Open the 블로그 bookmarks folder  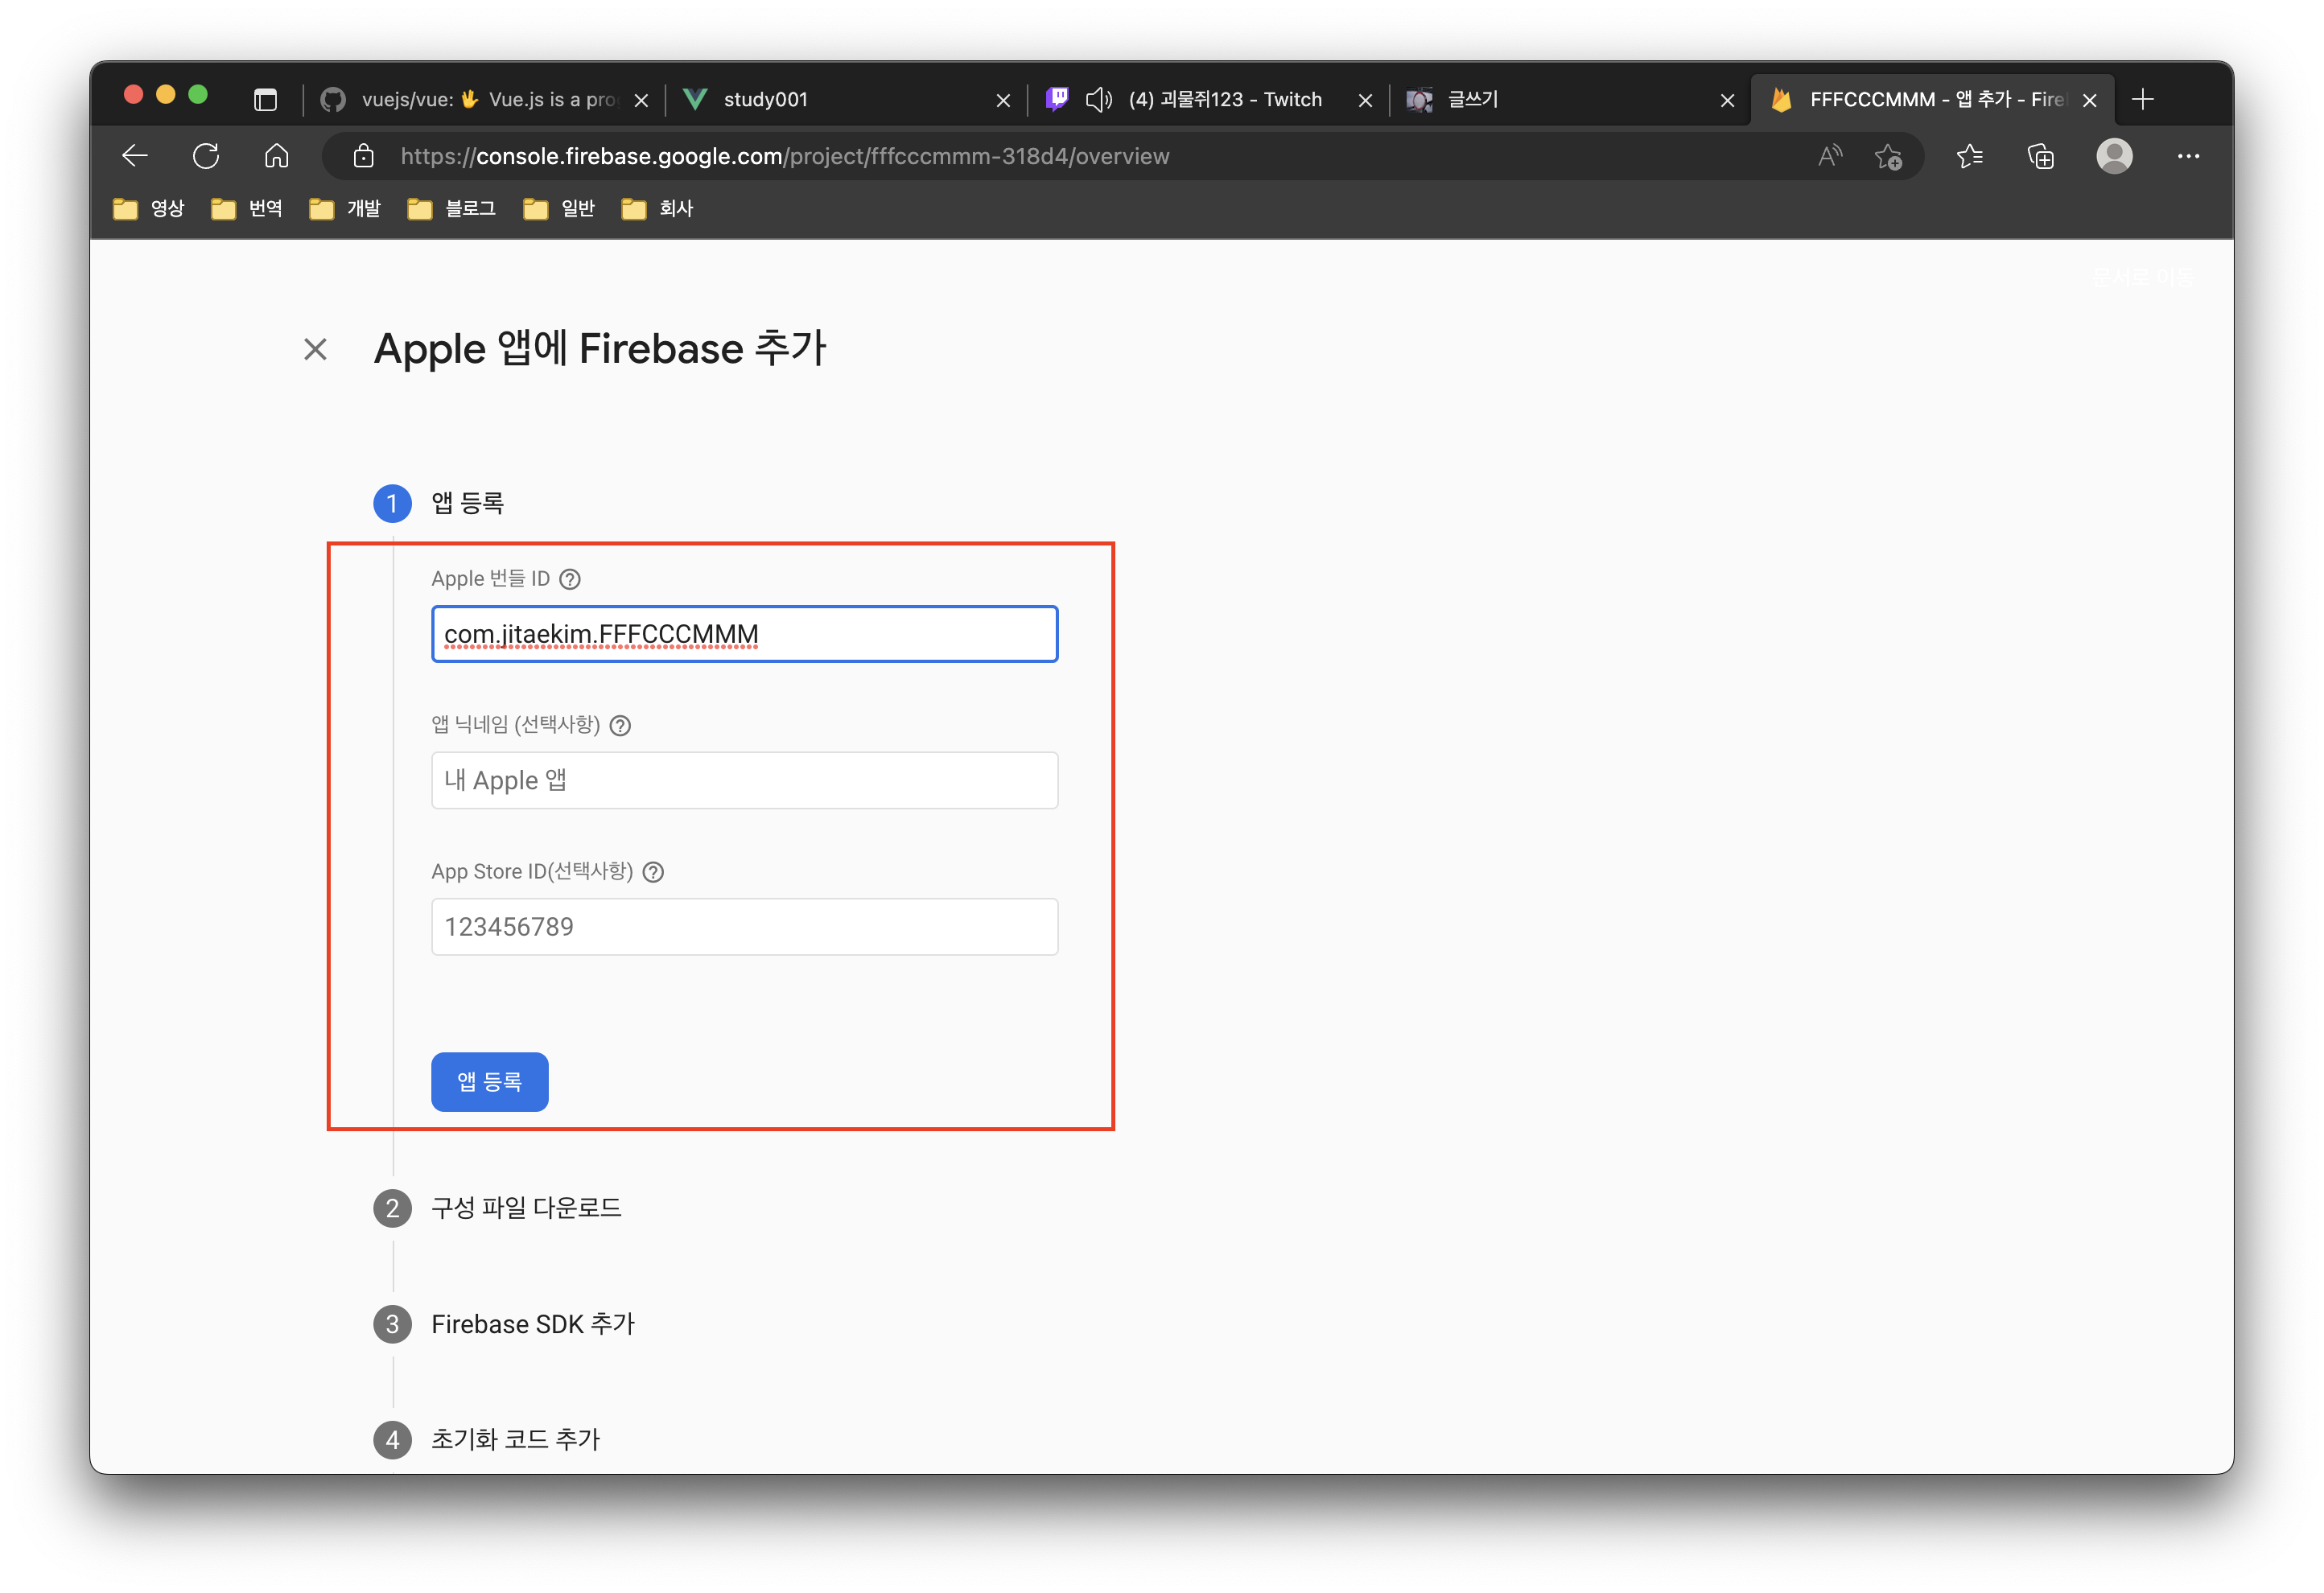pos(452,208)
